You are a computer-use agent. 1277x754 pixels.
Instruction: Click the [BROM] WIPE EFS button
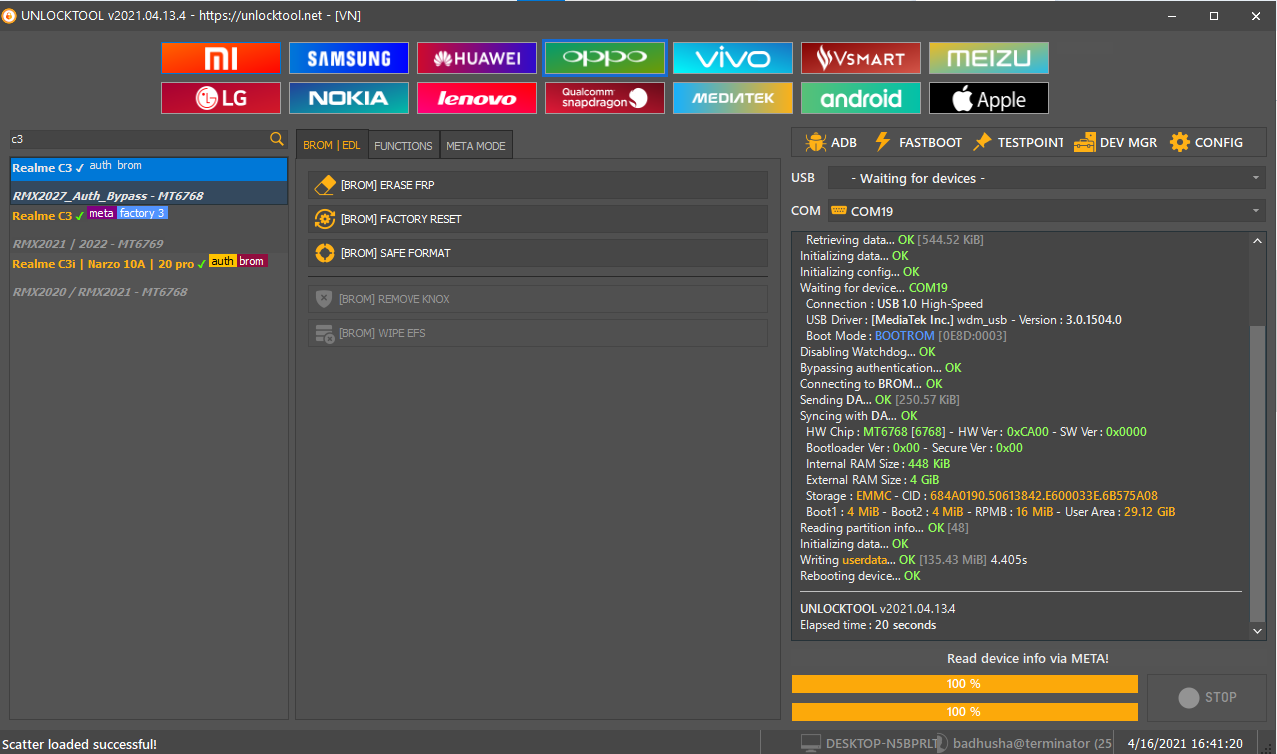click(x=538, y=333)
